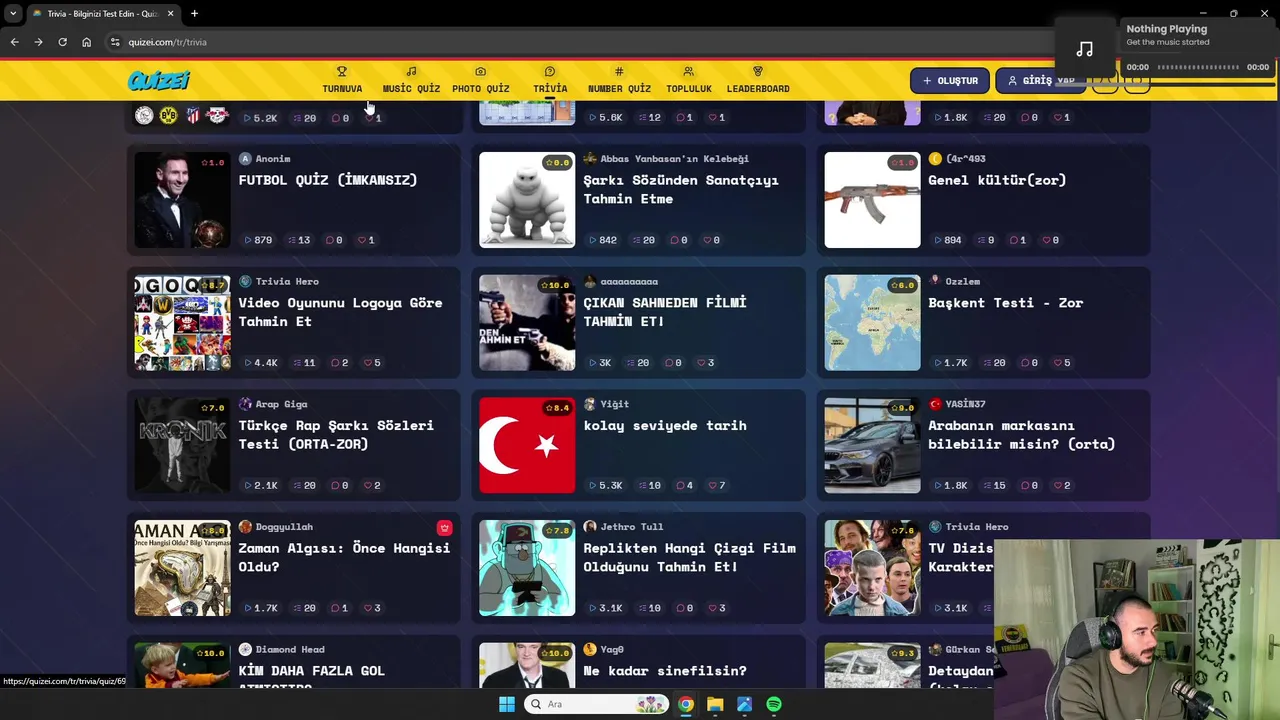Viewport: 1280px width, 720px height.
Task: Click author name YASİN37
Action: coord(965,404)
